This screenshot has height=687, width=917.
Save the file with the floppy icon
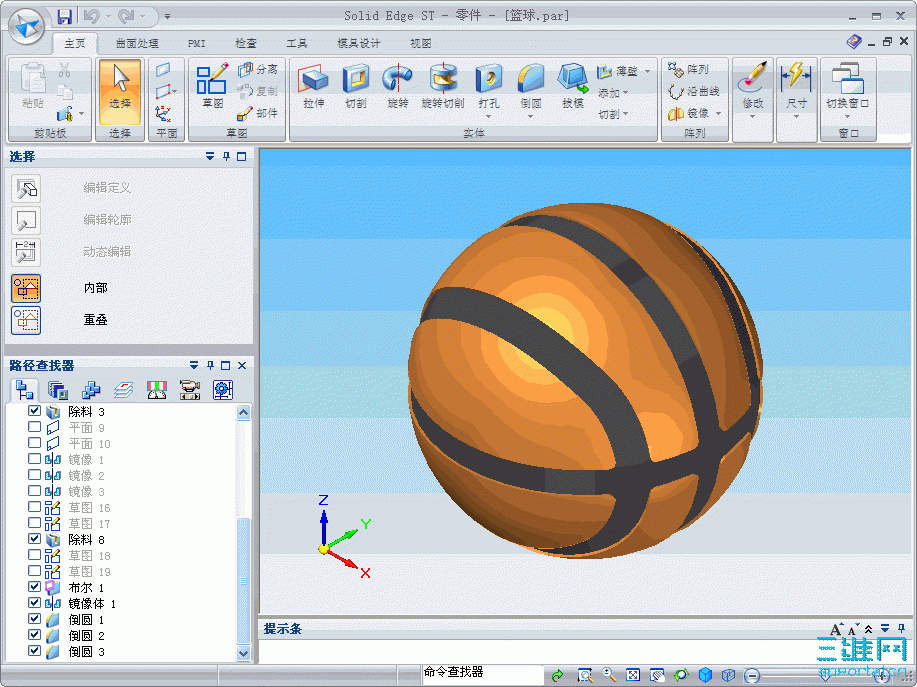[64, 16]
